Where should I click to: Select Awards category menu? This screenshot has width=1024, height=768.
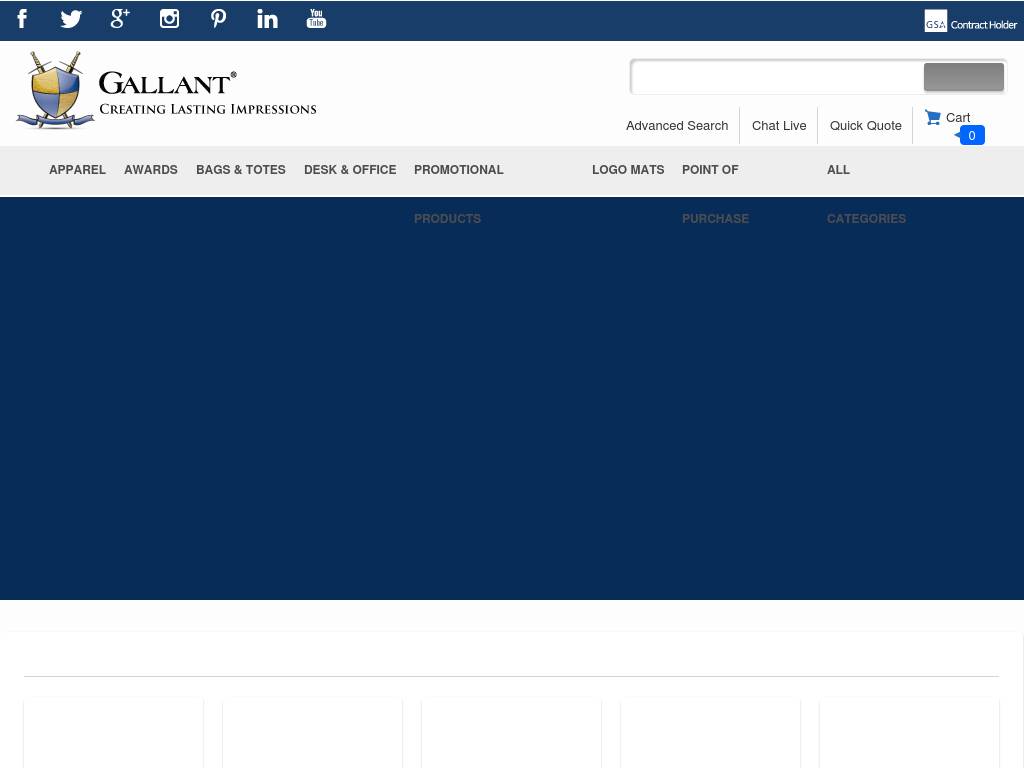click(x=151, y=170)
